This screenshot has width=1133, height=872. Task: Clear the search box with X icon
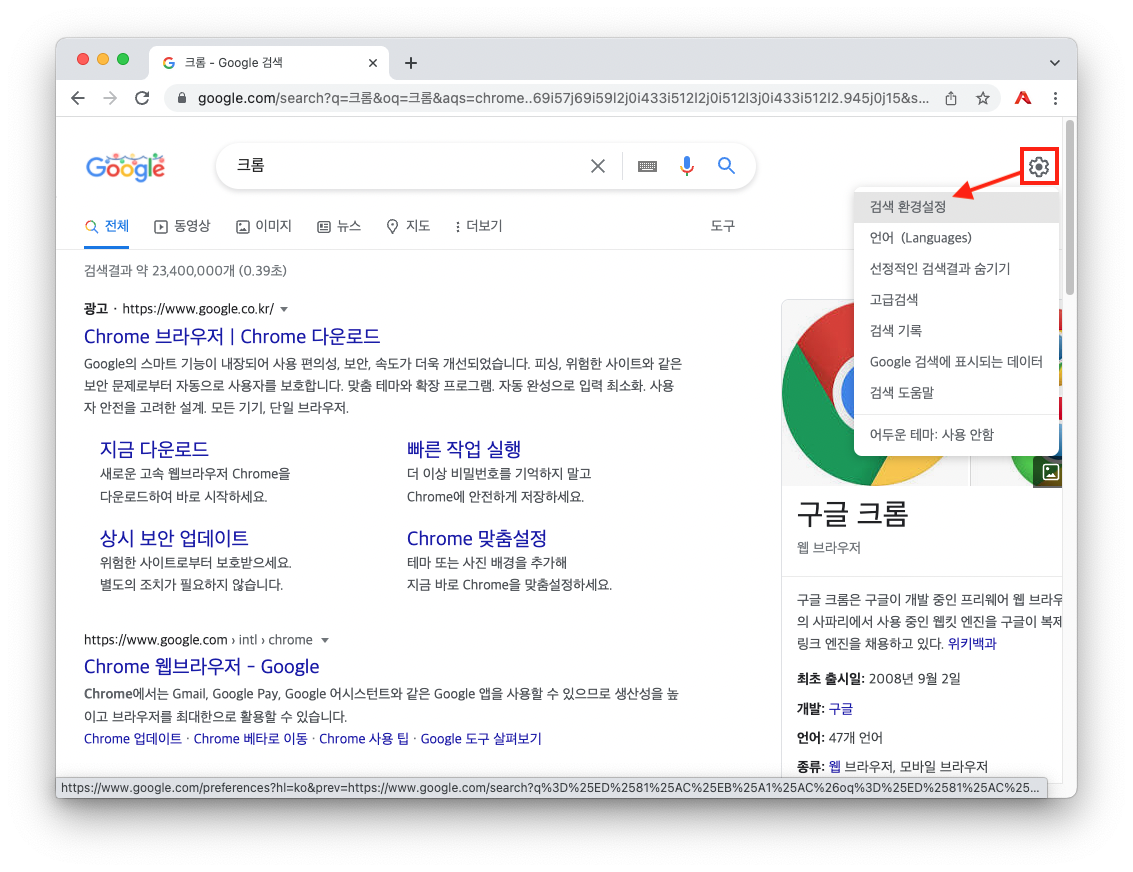[x=598, y=166]
